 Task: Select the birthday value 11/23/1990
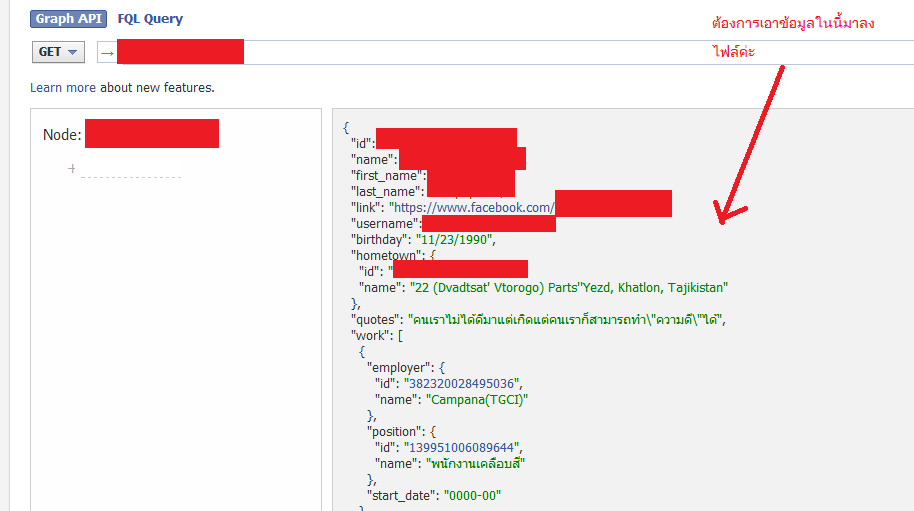(454, 239)
